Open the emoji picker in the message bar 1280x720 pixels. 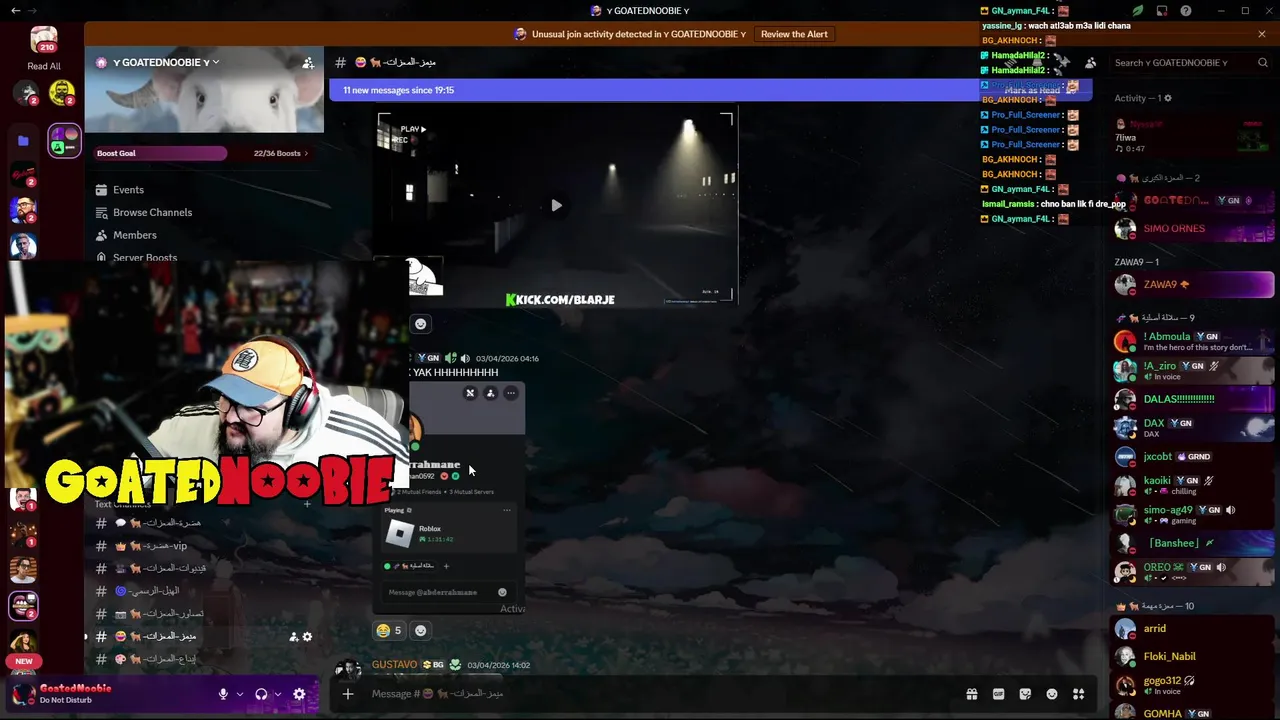click(1052, 694)
